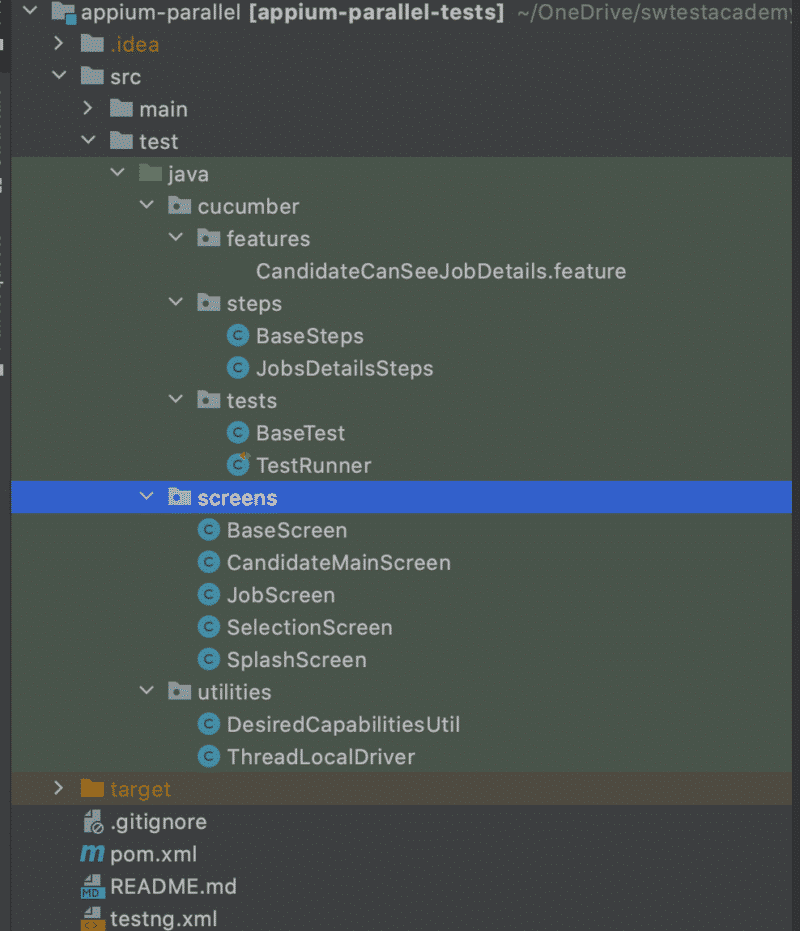Click the pom.xml Maven icon
This screenshot has width=800, height=931.
92,853
